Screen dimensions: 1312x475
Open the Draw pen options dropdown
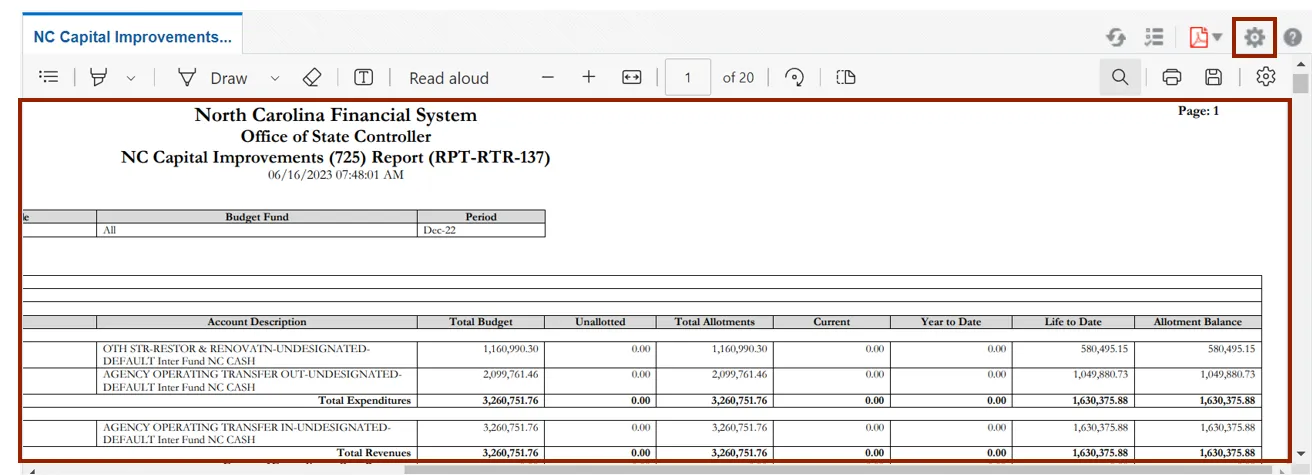click(x=275, y=78)
